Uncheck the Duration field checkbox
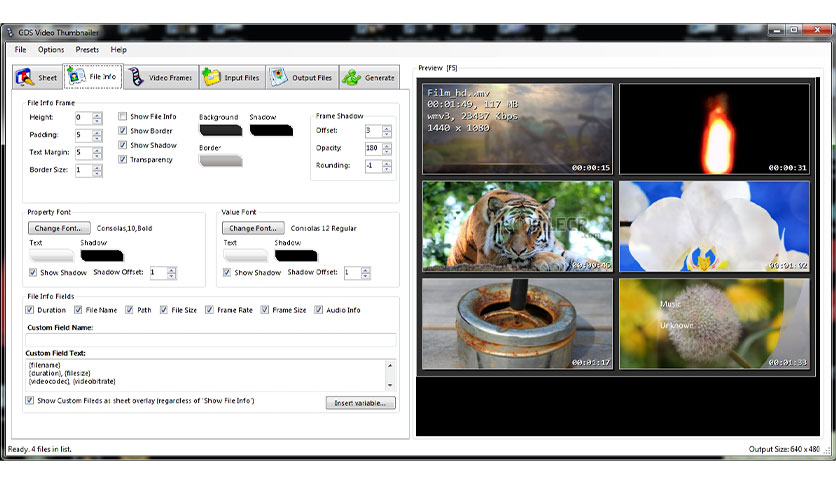The width and height of the screenshot is (836, 484). pyautogui.click(x=30, y=310)
